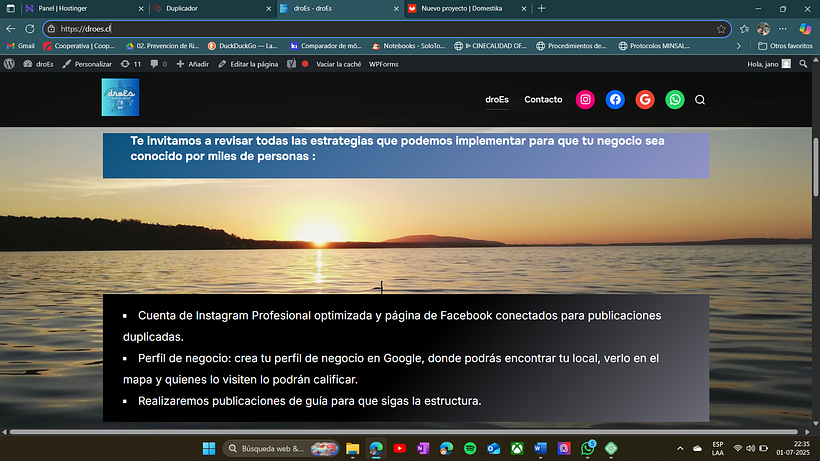Open the Otros favoritos folder
The height and width of the screenshot is (461, 820).
785,46
